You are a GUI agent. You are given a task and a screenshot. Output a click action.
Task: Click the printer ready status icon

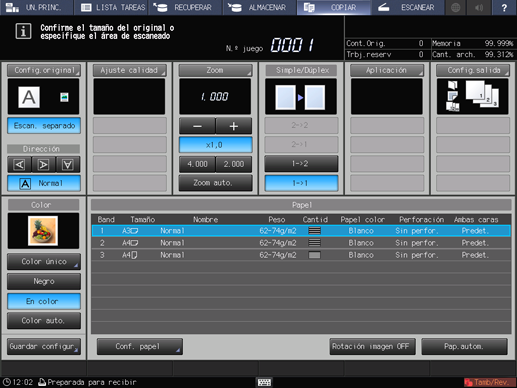(42, 382)
